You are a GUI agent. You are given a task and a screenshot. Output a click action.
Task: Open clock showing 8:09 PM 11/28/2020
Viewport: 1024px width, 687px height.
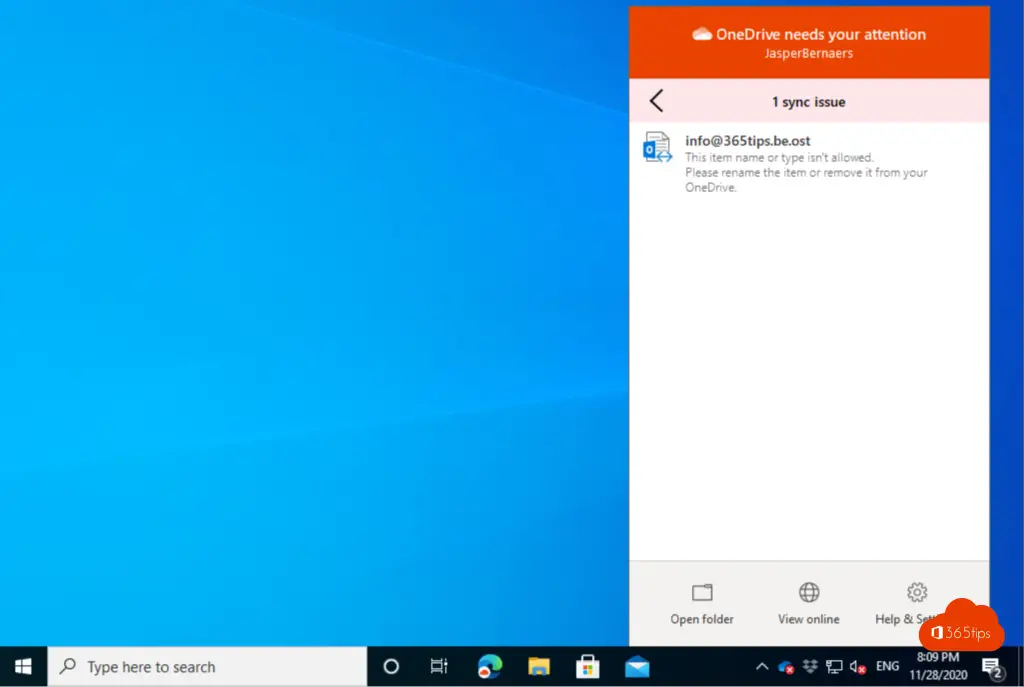[x=938, y=666]
